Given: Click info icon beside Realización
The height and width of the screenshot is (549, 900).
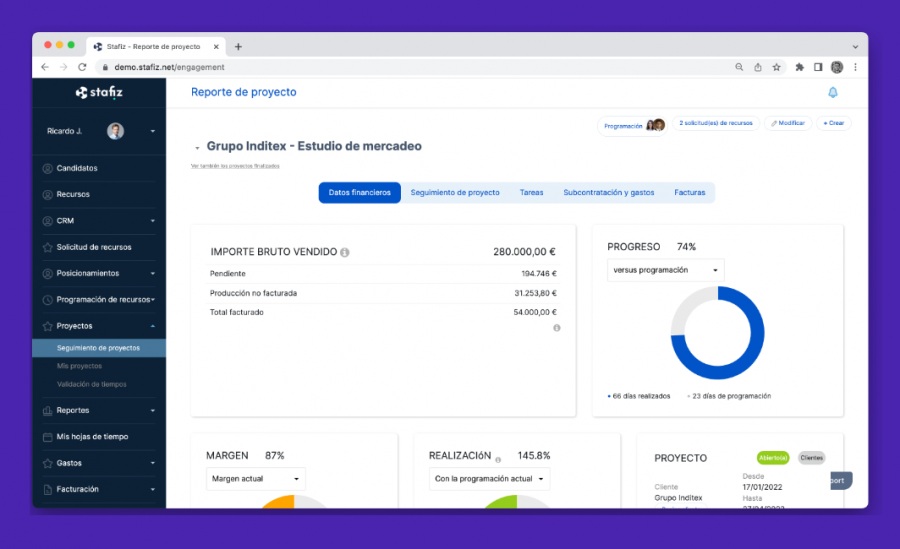Looking at the screenshot, I should click(x=498, y=459).
